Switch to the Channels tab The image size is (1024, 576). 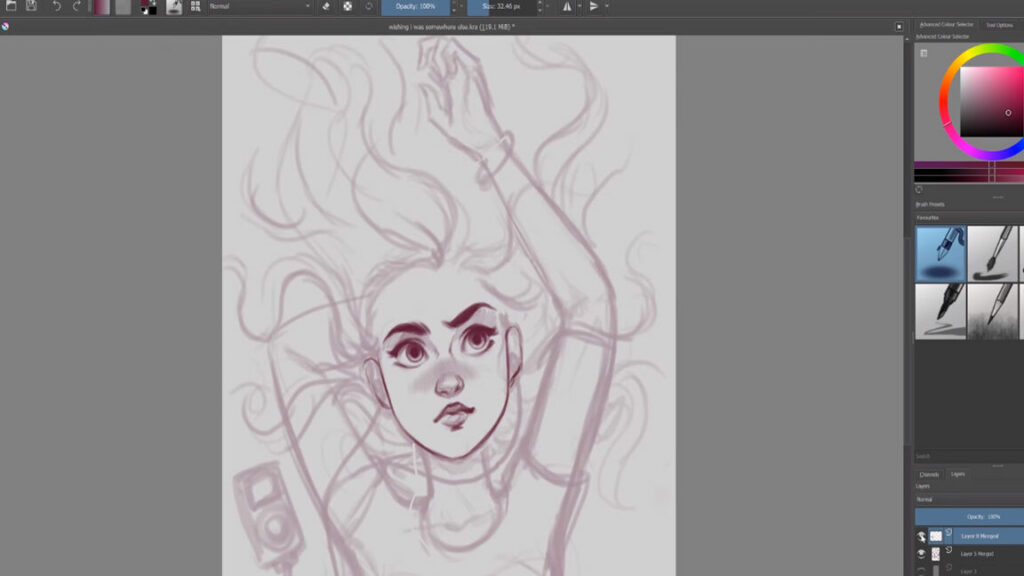[929, 474]
